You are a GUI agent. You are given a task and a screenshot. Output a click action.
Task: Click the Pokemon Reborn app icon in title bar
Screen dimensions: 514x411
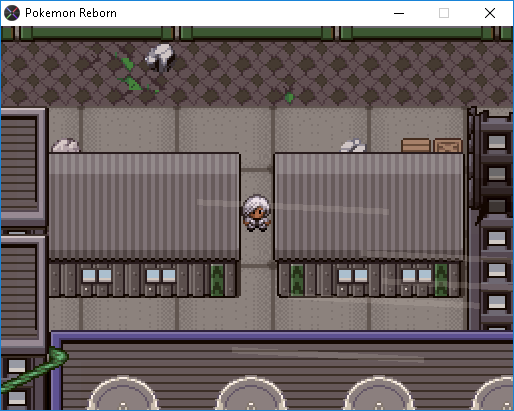click(12, 13)
